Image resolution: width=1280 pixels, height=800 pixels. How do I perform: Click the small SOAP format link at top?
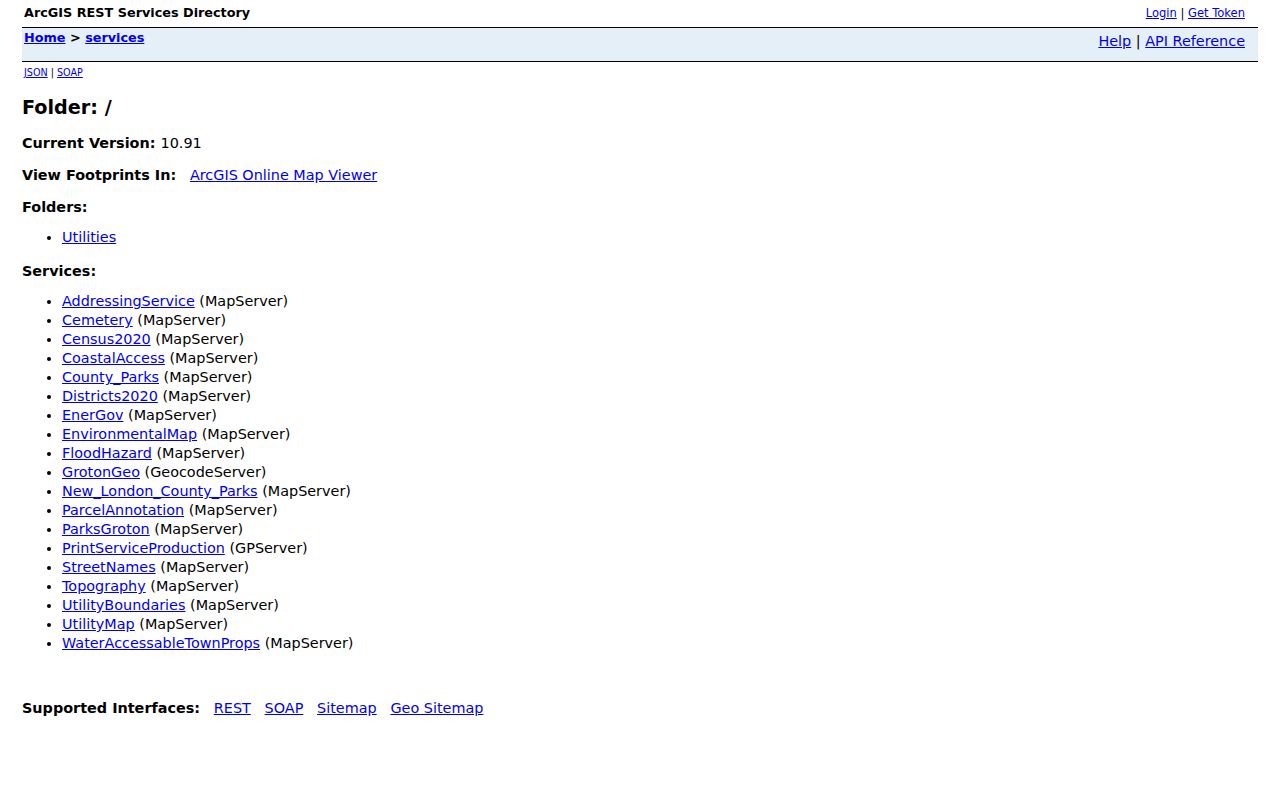(x=70, y=73)
